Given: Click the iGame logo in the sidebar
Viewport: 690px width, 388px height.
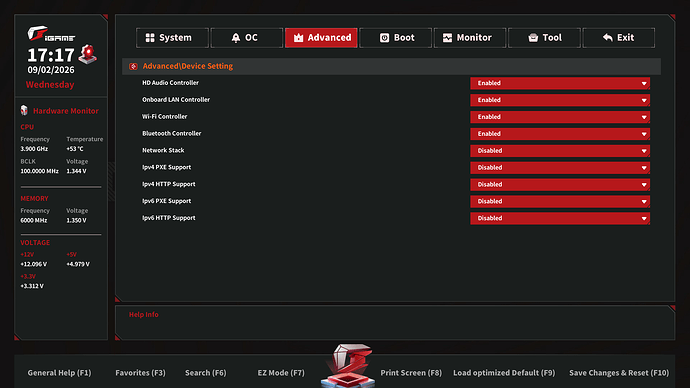Looking at the screenshot, I should click(x=51, y=34).
